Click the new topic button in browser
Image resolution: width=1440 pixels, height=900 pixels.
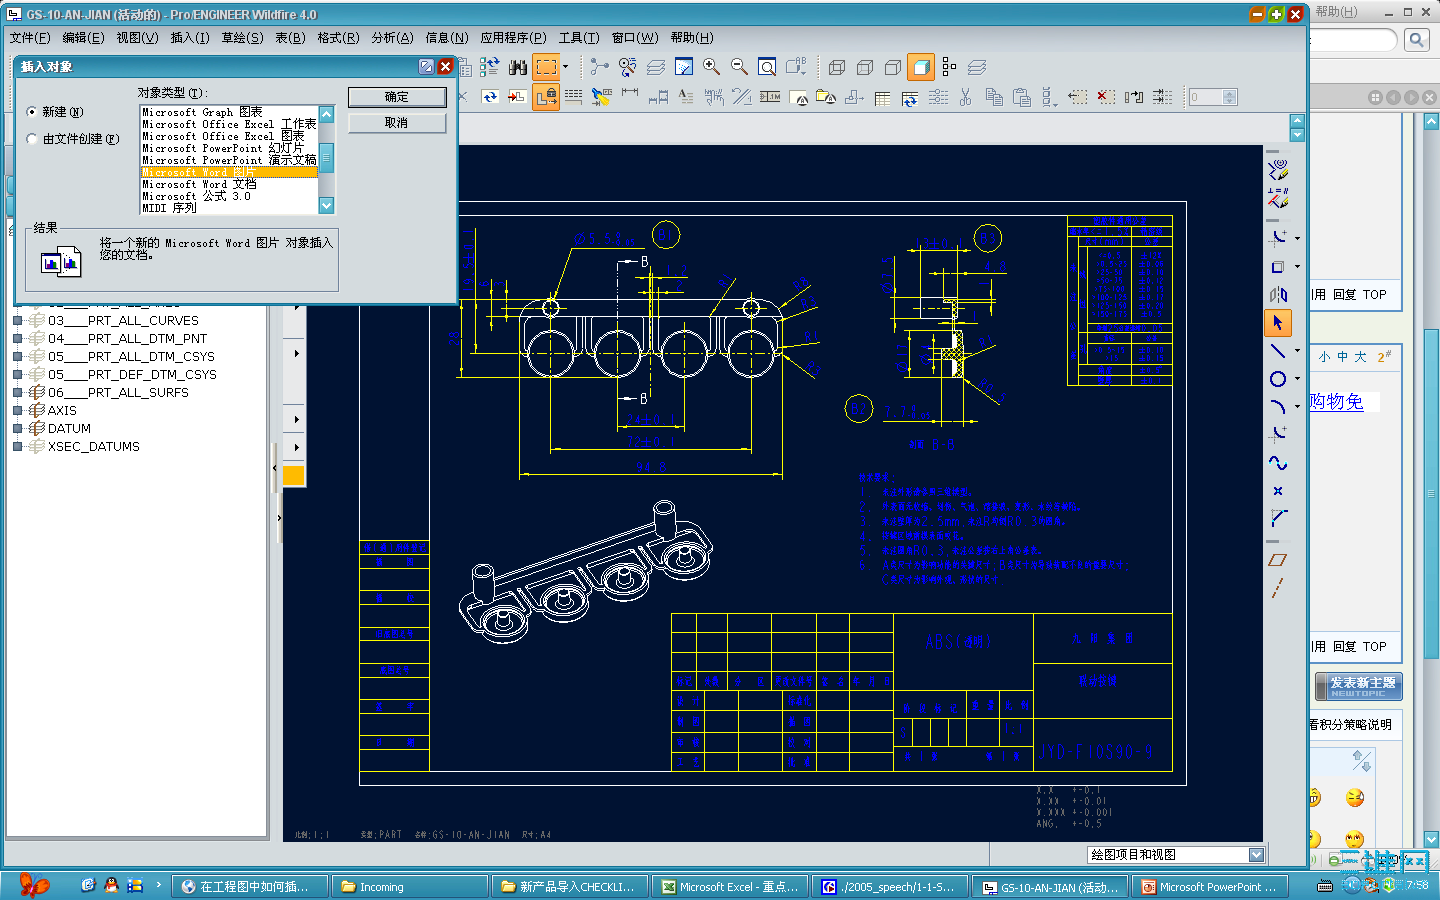click(x=1358, y=687)
